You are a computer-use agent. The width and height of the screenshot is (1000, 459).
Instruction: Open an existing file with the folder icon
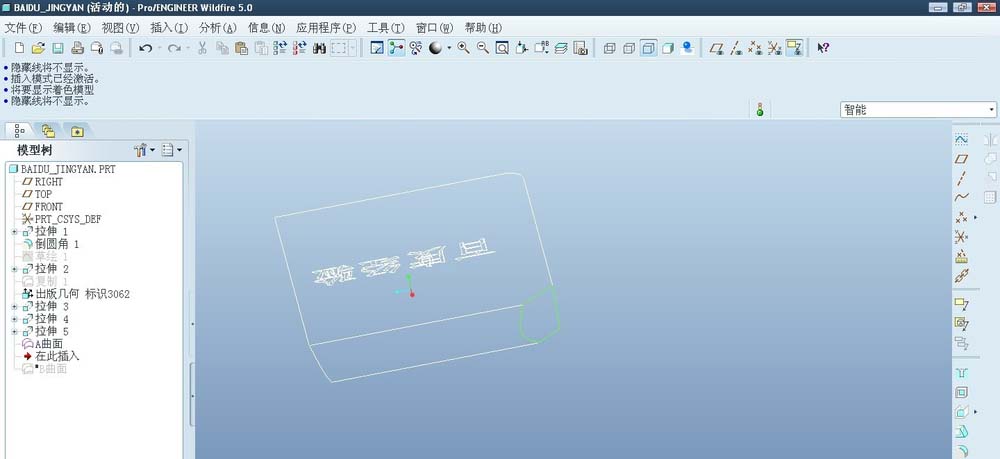(x=38, y=48)
